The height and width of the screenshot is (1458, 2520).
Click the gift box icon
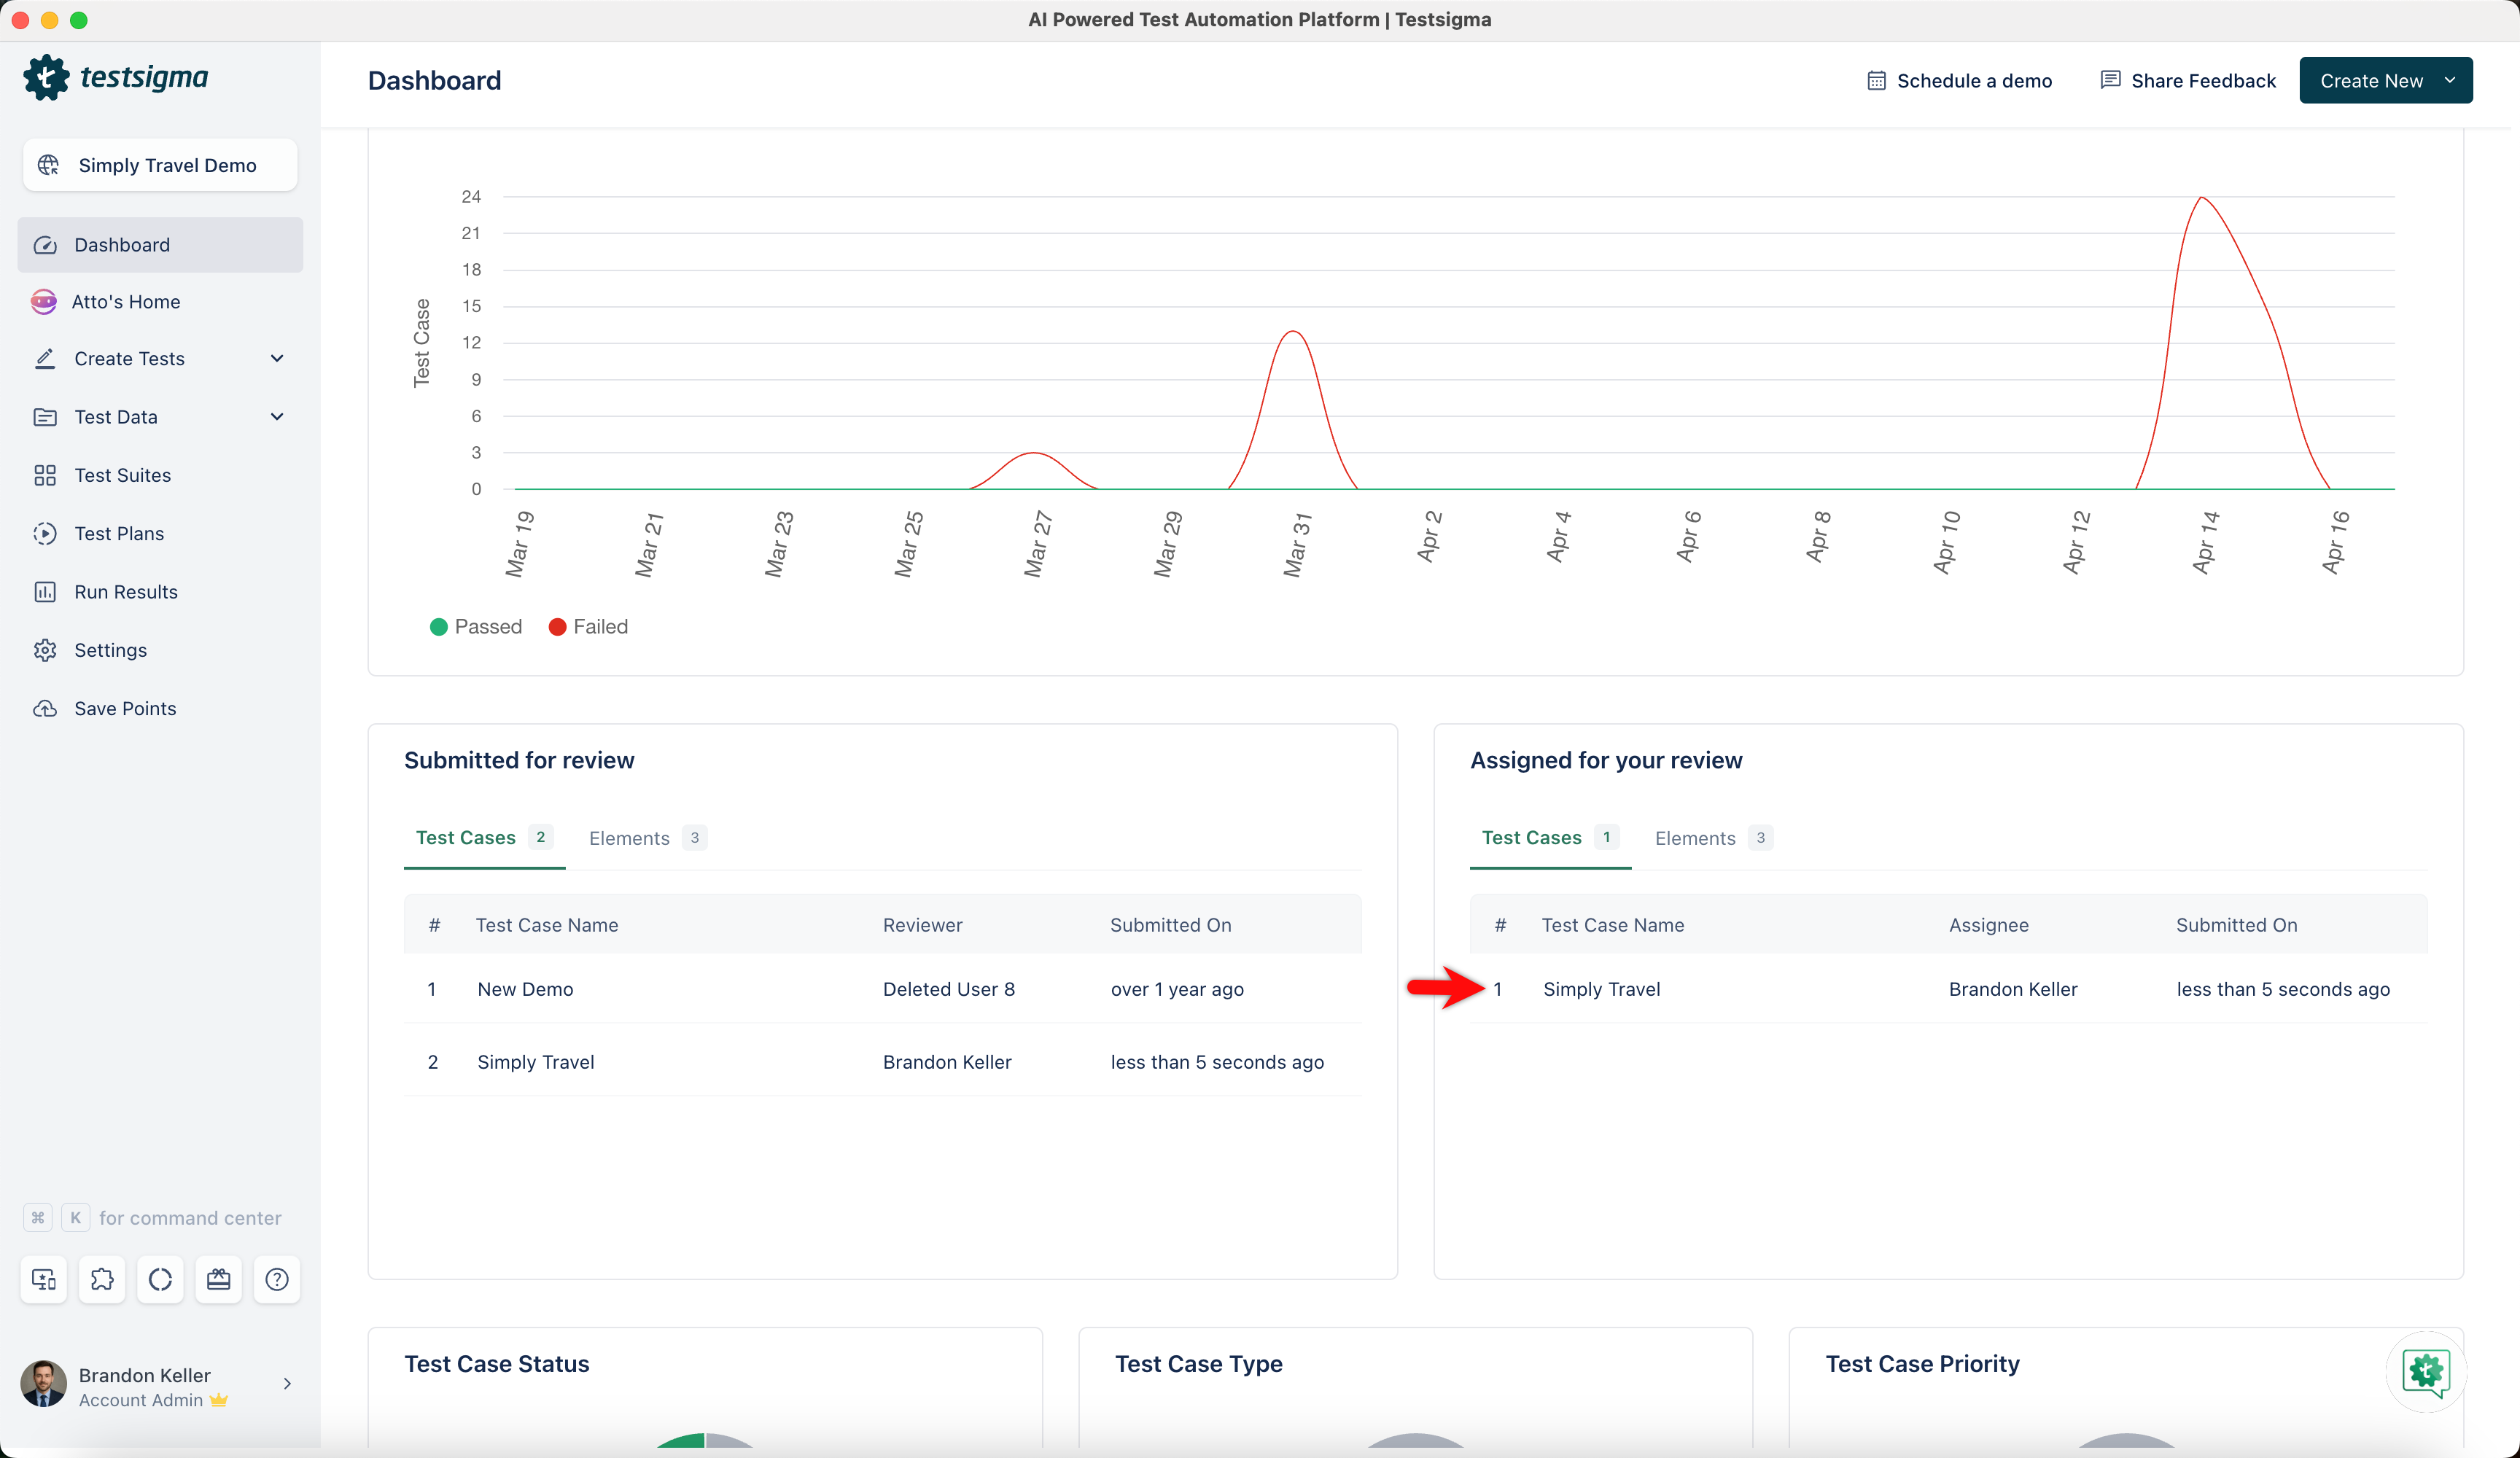pyautogui.click(x=219, y=1279)
